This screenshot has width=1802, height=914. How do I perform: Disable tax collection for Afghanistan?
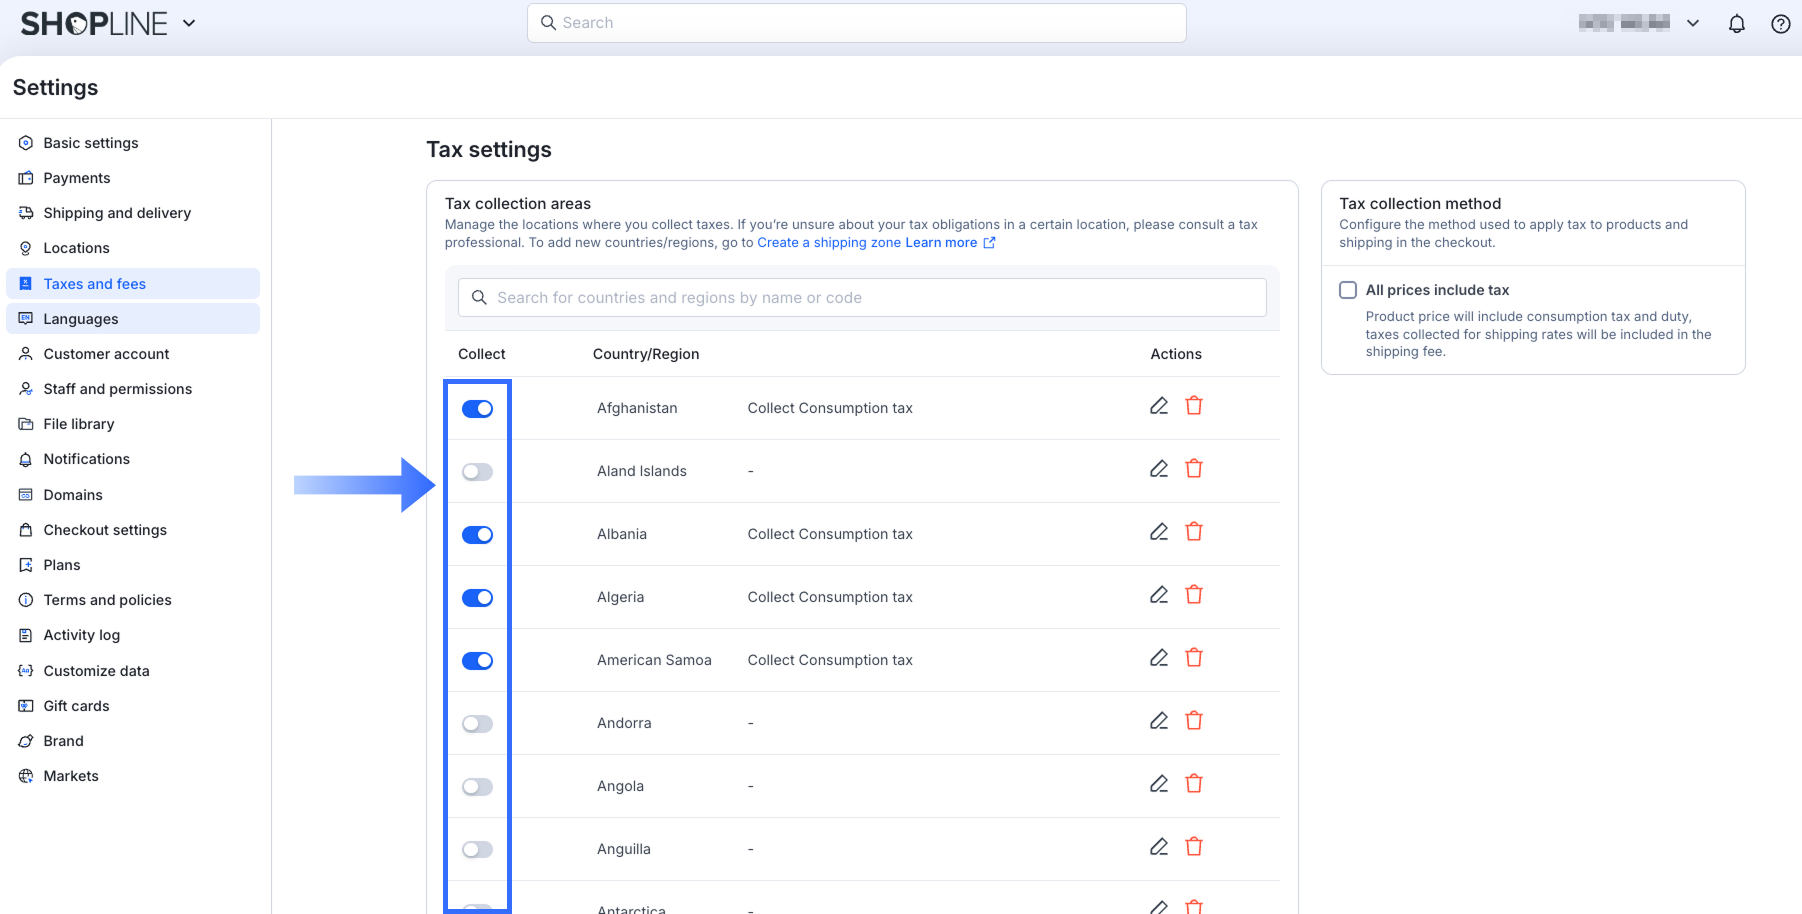click(x=477, y=409)
